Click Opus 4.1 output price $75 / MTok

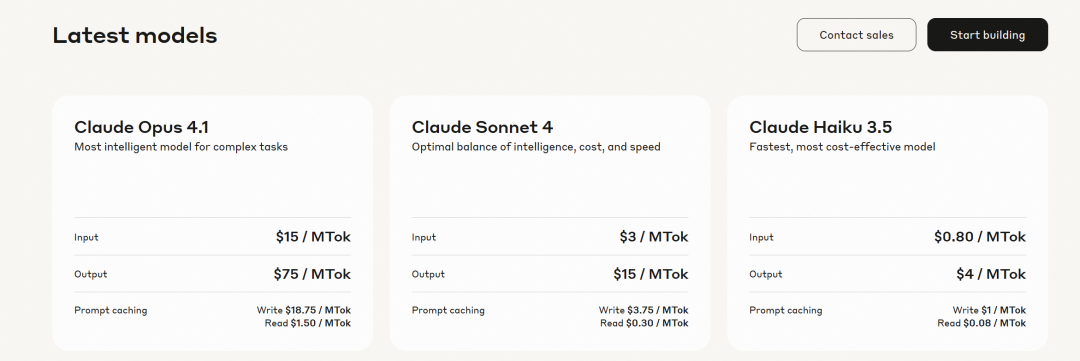click(x=312, y=274)
